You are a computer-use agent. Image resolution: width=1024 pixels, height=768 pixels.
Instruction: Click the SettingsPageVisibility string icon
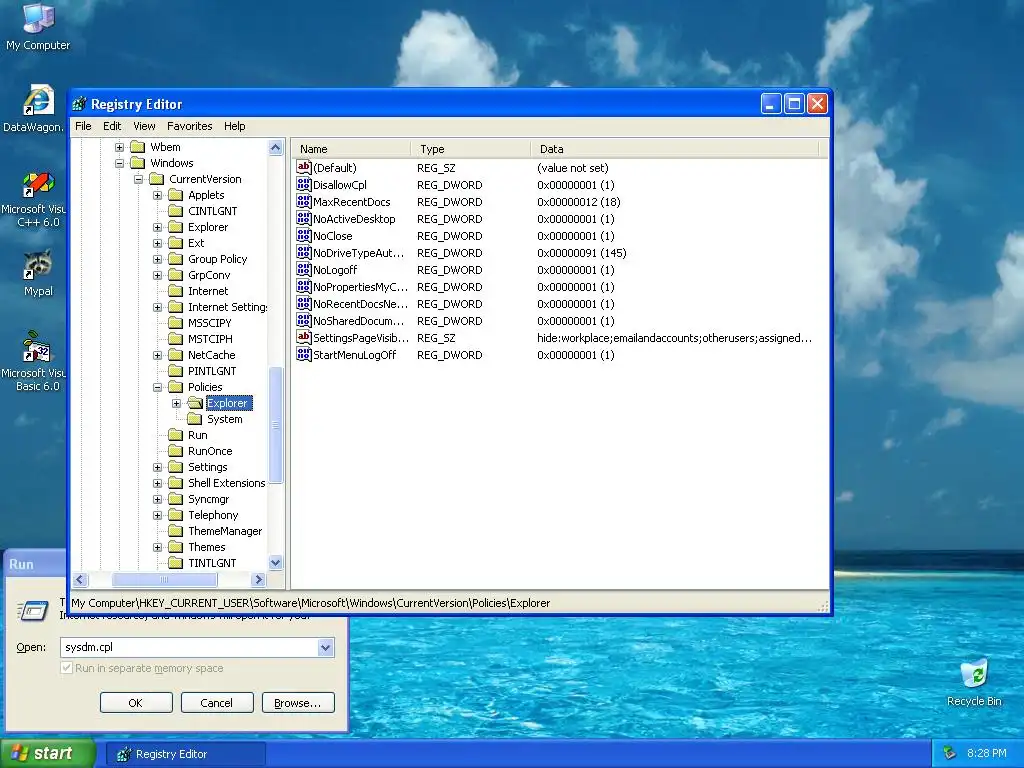(x=304, y=338)
